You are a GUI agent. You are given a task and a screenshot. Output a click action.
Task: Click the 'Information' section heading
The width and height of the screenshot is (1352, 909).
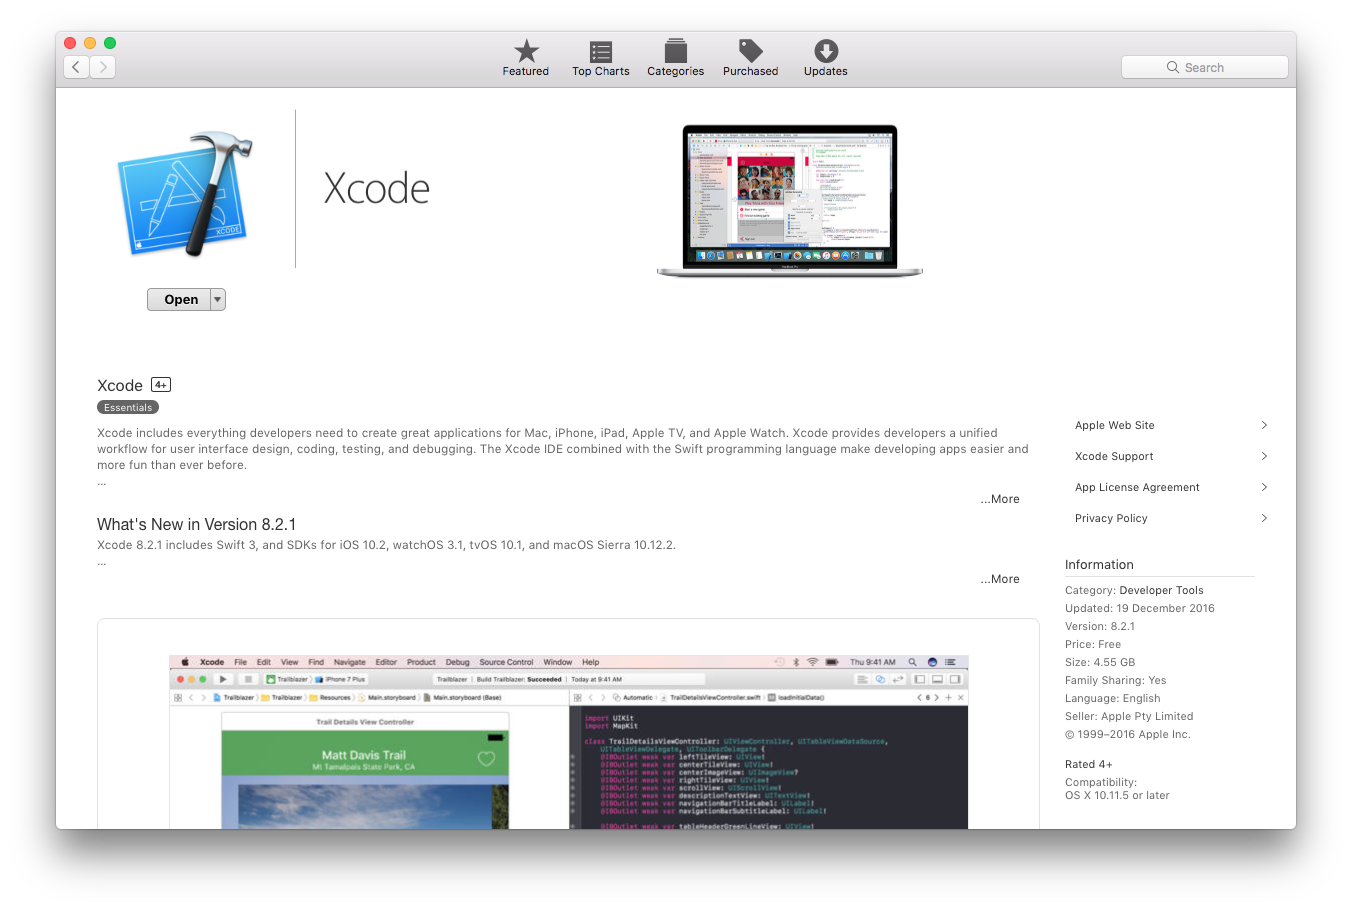(x=1099, y=564)
